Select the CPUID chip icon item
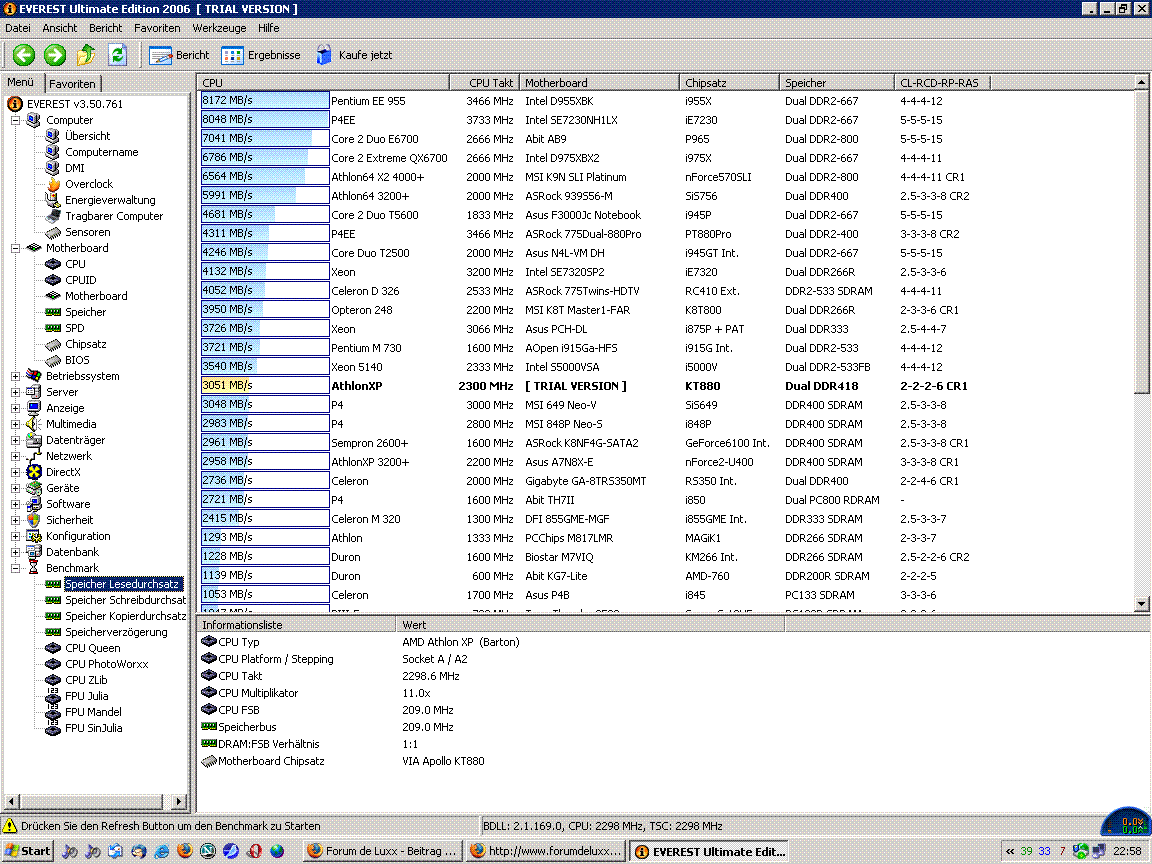The width and height of the screenshot is (1152, 864). 53,280
